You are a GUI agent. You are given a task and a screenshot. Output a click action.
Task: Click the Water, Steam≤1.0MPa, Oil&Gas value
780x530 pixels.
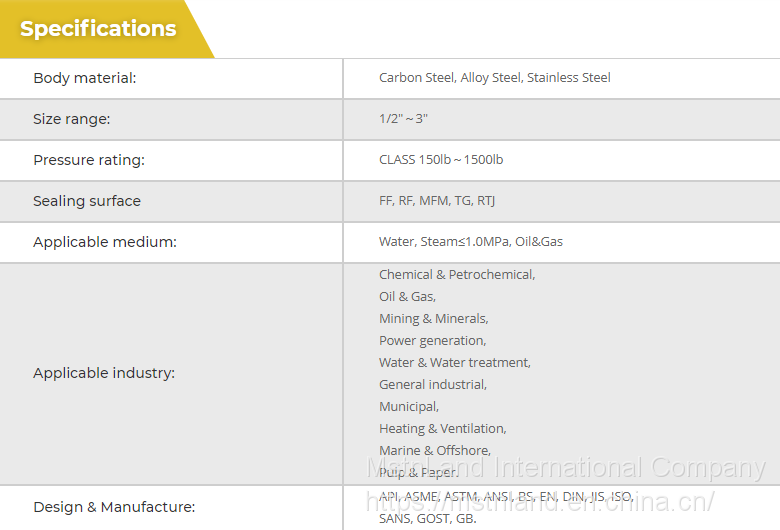tap(470, 242)
